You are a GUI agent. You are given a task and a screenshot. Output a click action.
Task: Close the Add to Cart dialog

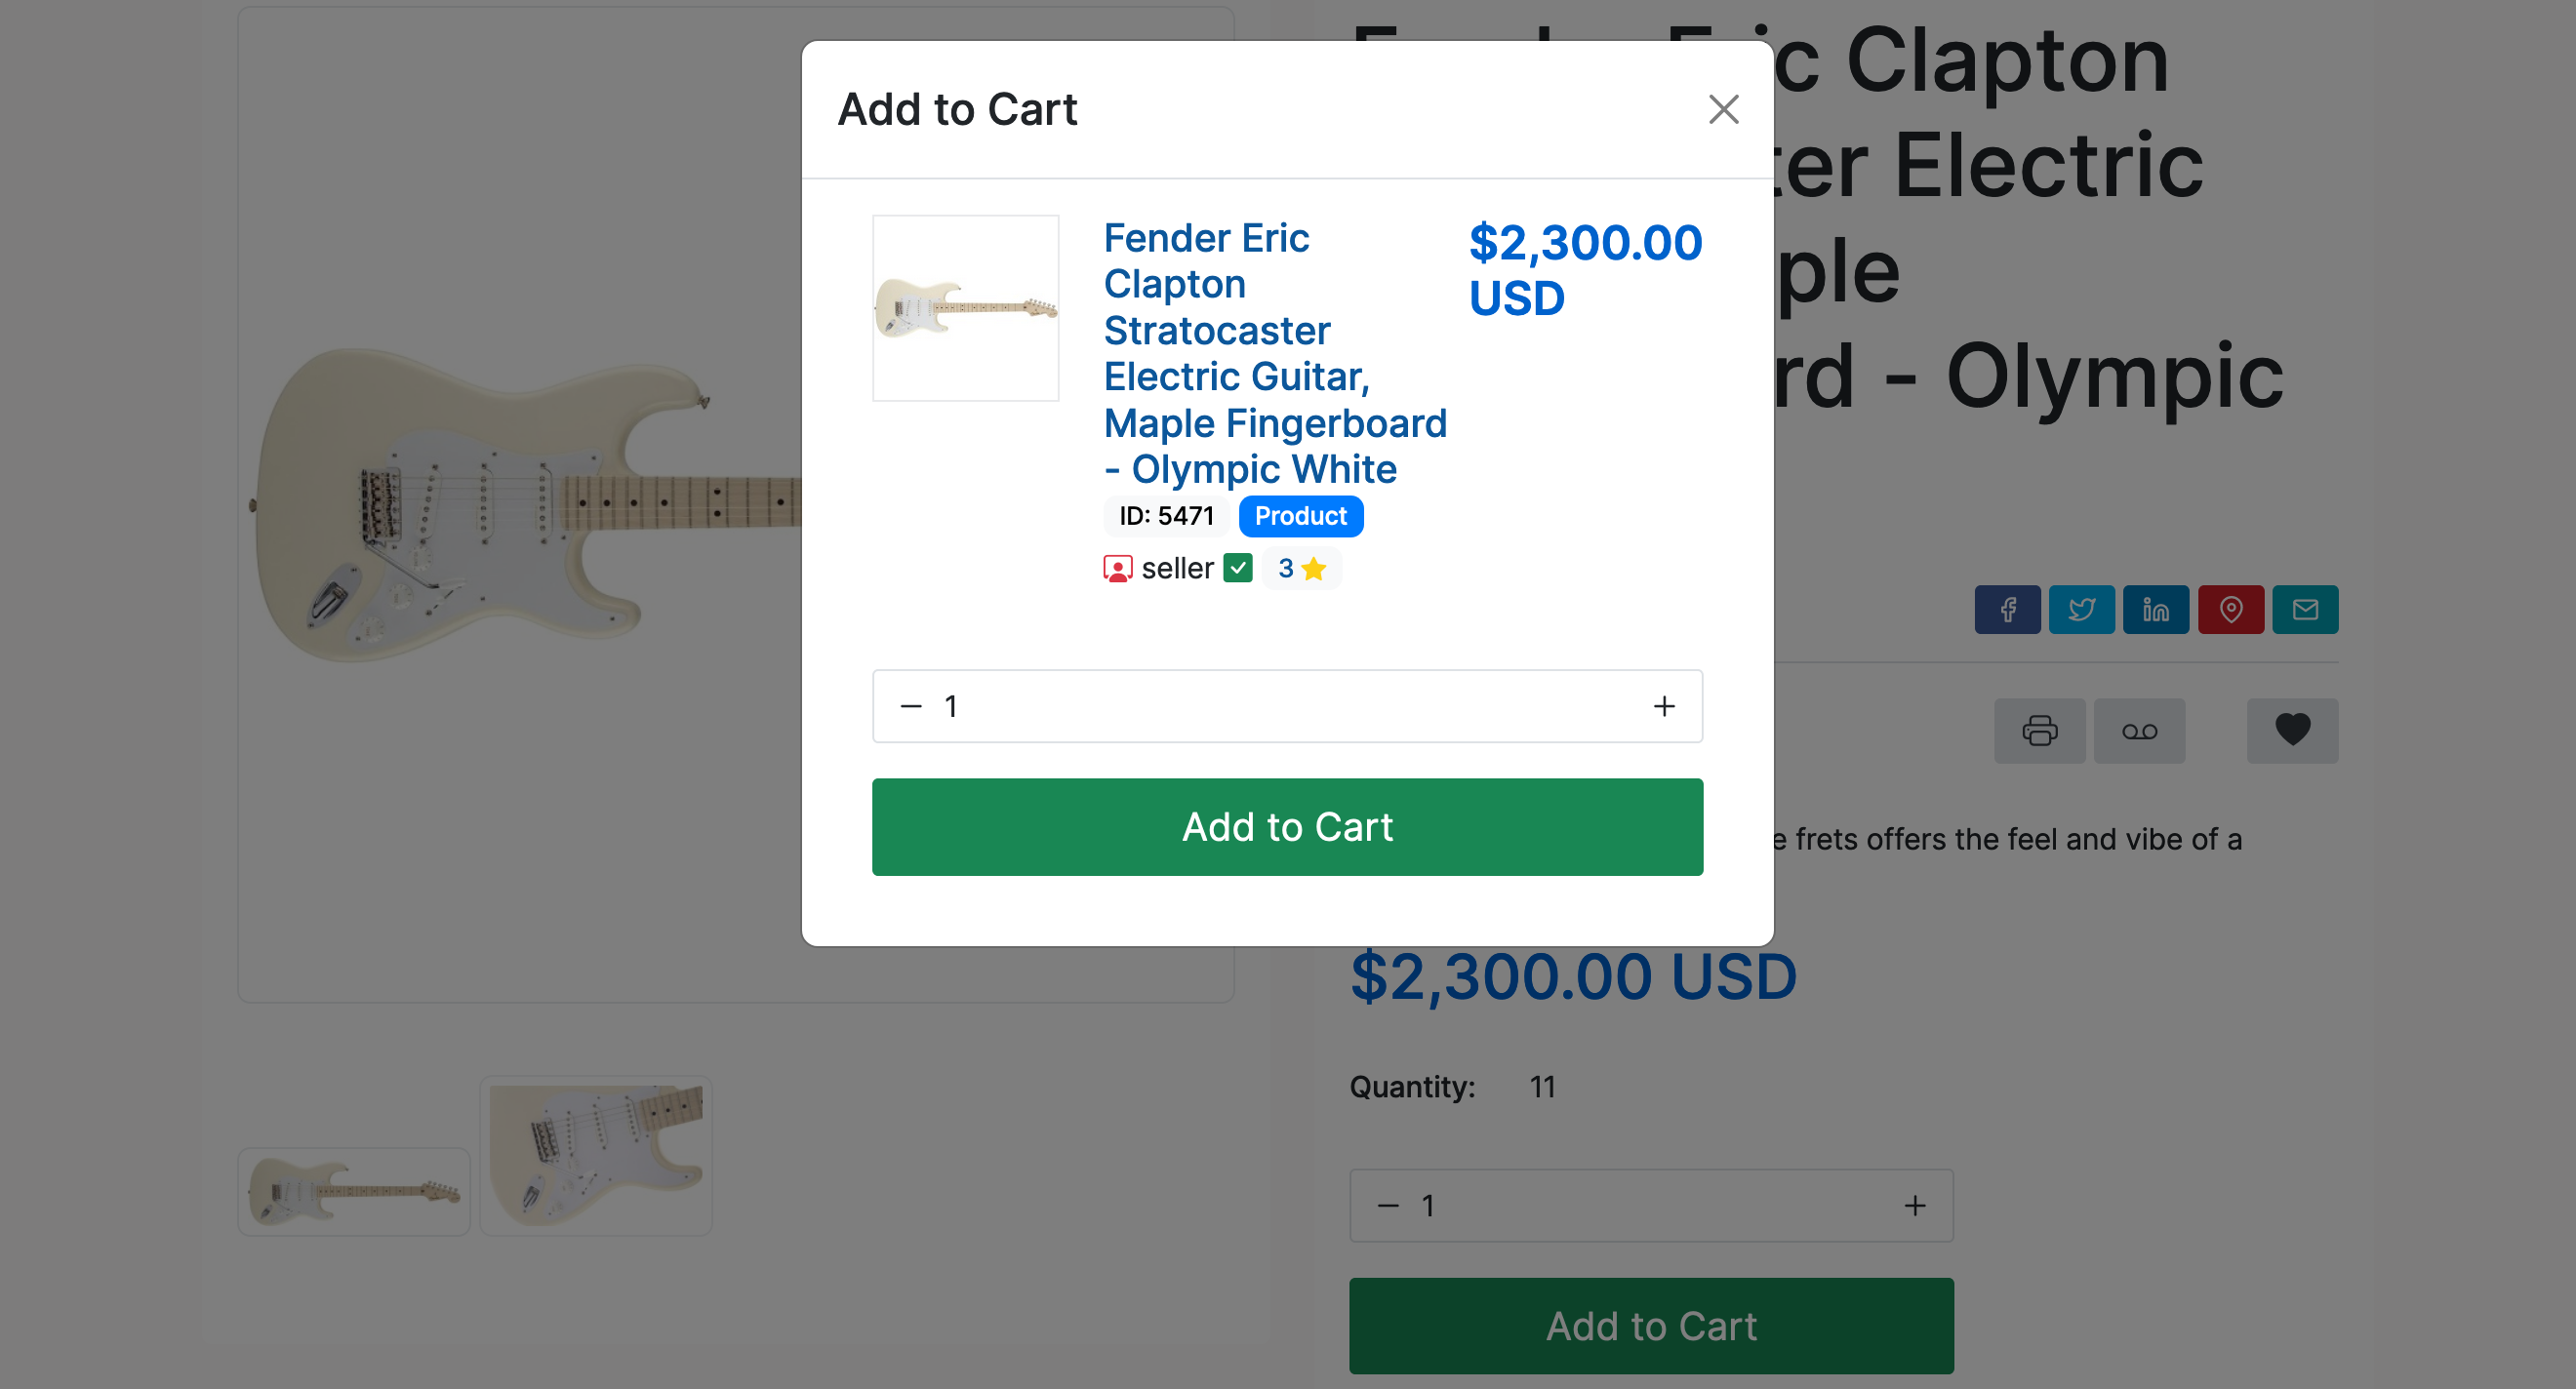click(1723, 109)
